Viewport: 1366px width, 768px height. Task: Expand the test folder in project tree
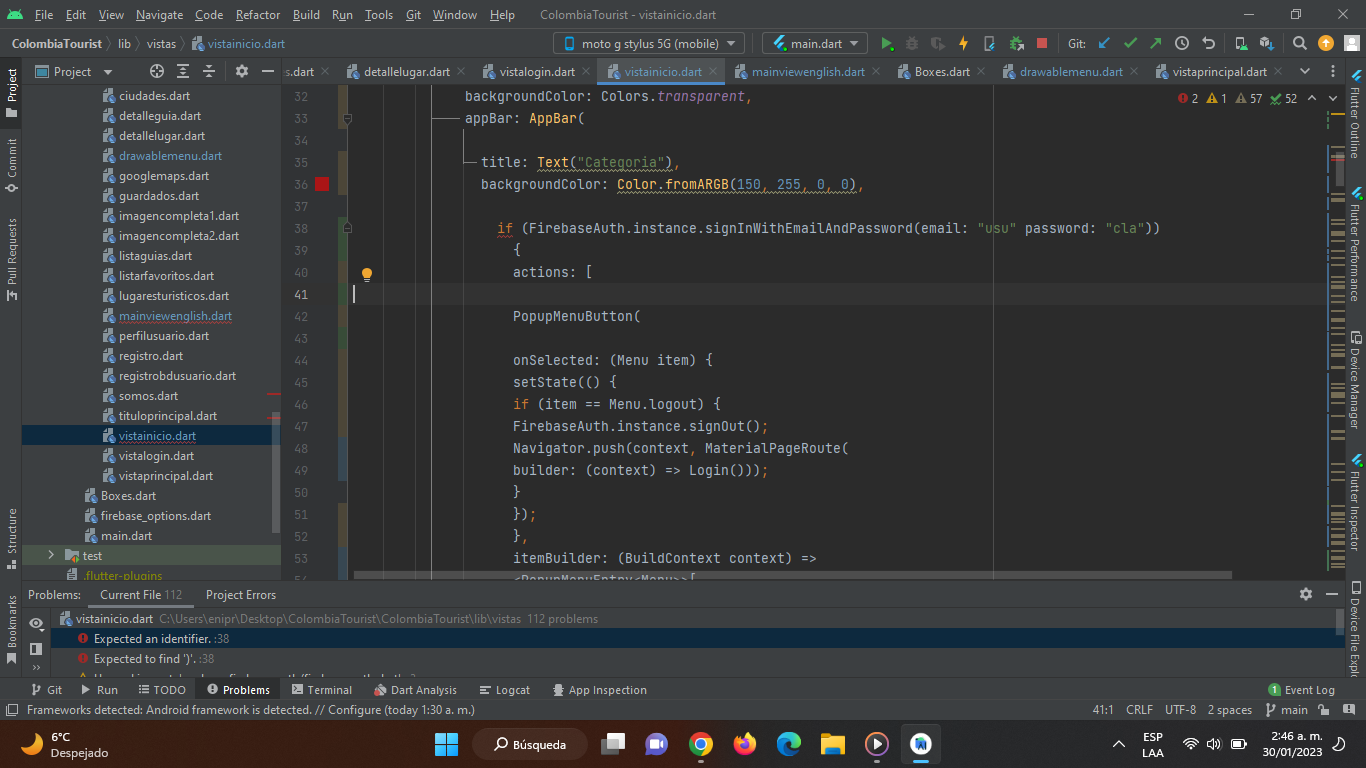click(51, 555)
